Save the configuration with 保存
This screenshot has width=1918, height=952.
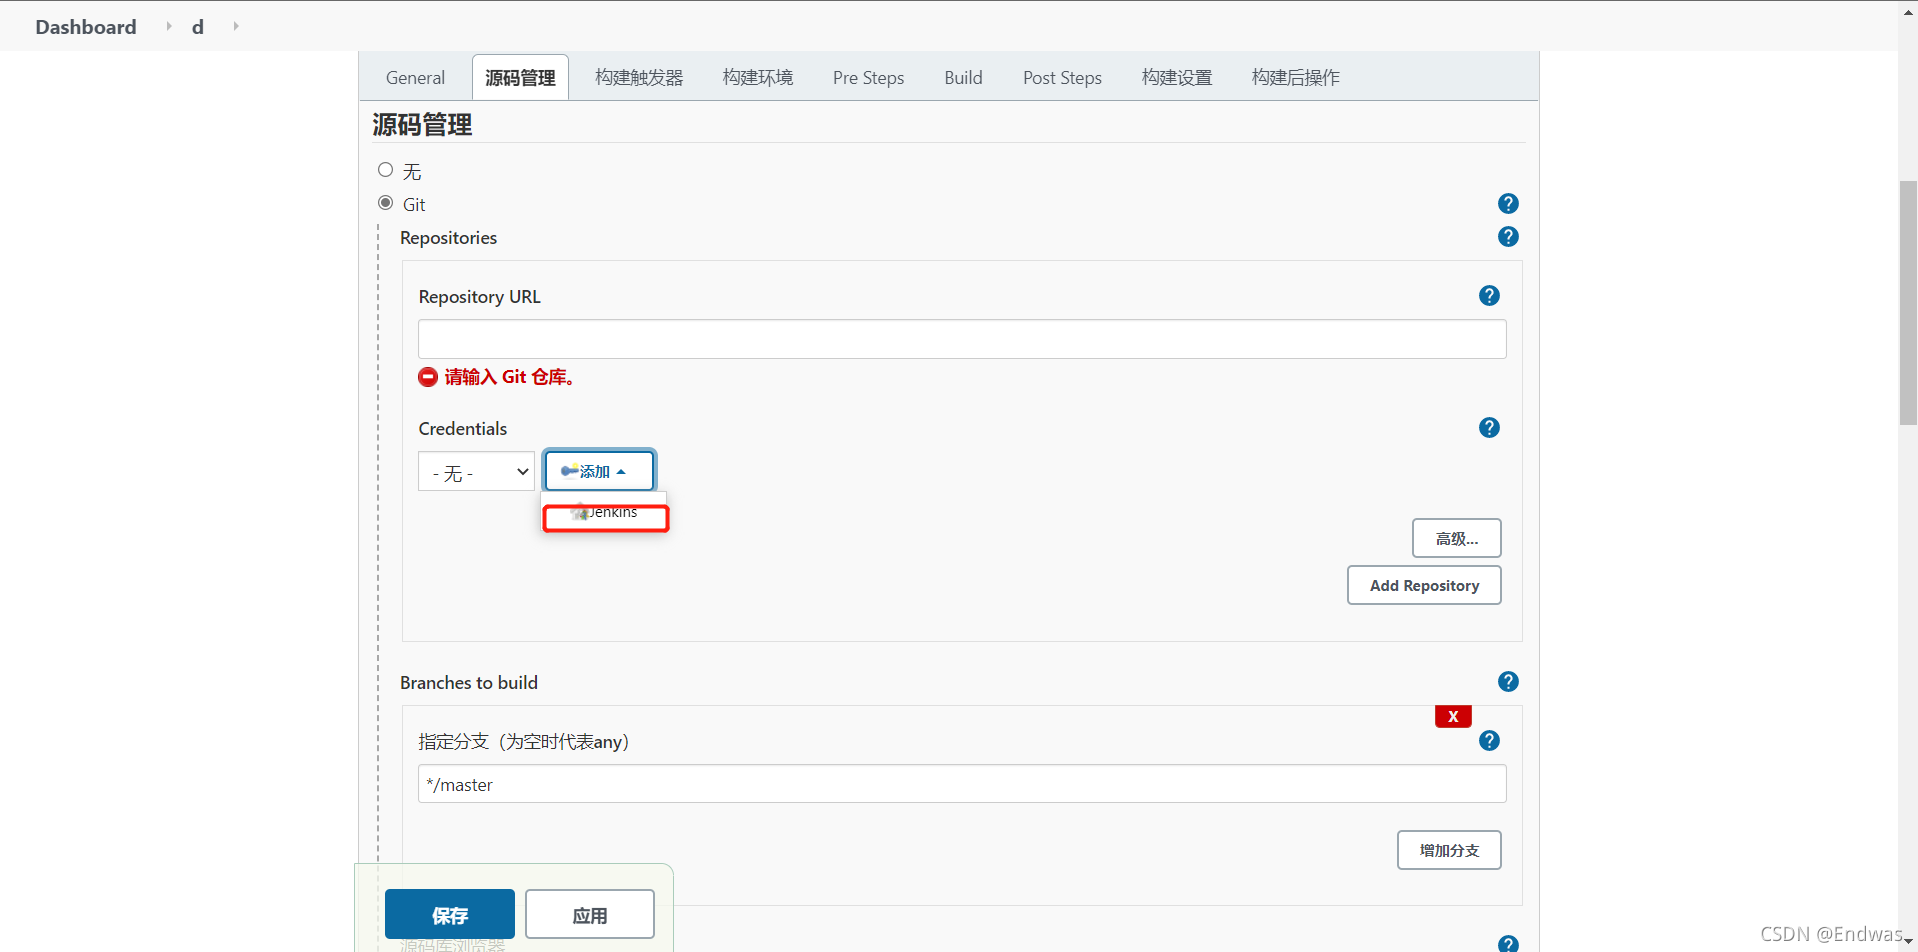(450, 914)
